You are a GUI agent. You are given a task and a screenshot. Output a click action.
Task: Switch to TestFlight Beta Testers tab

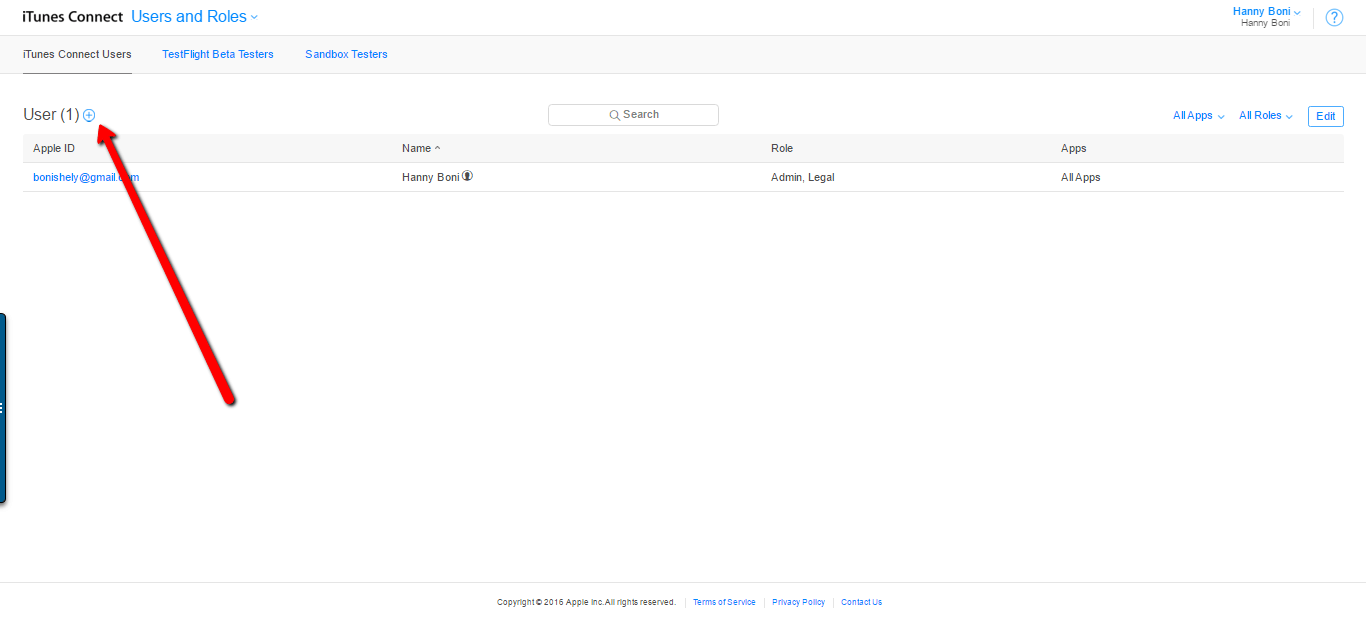tap(218, 54)
